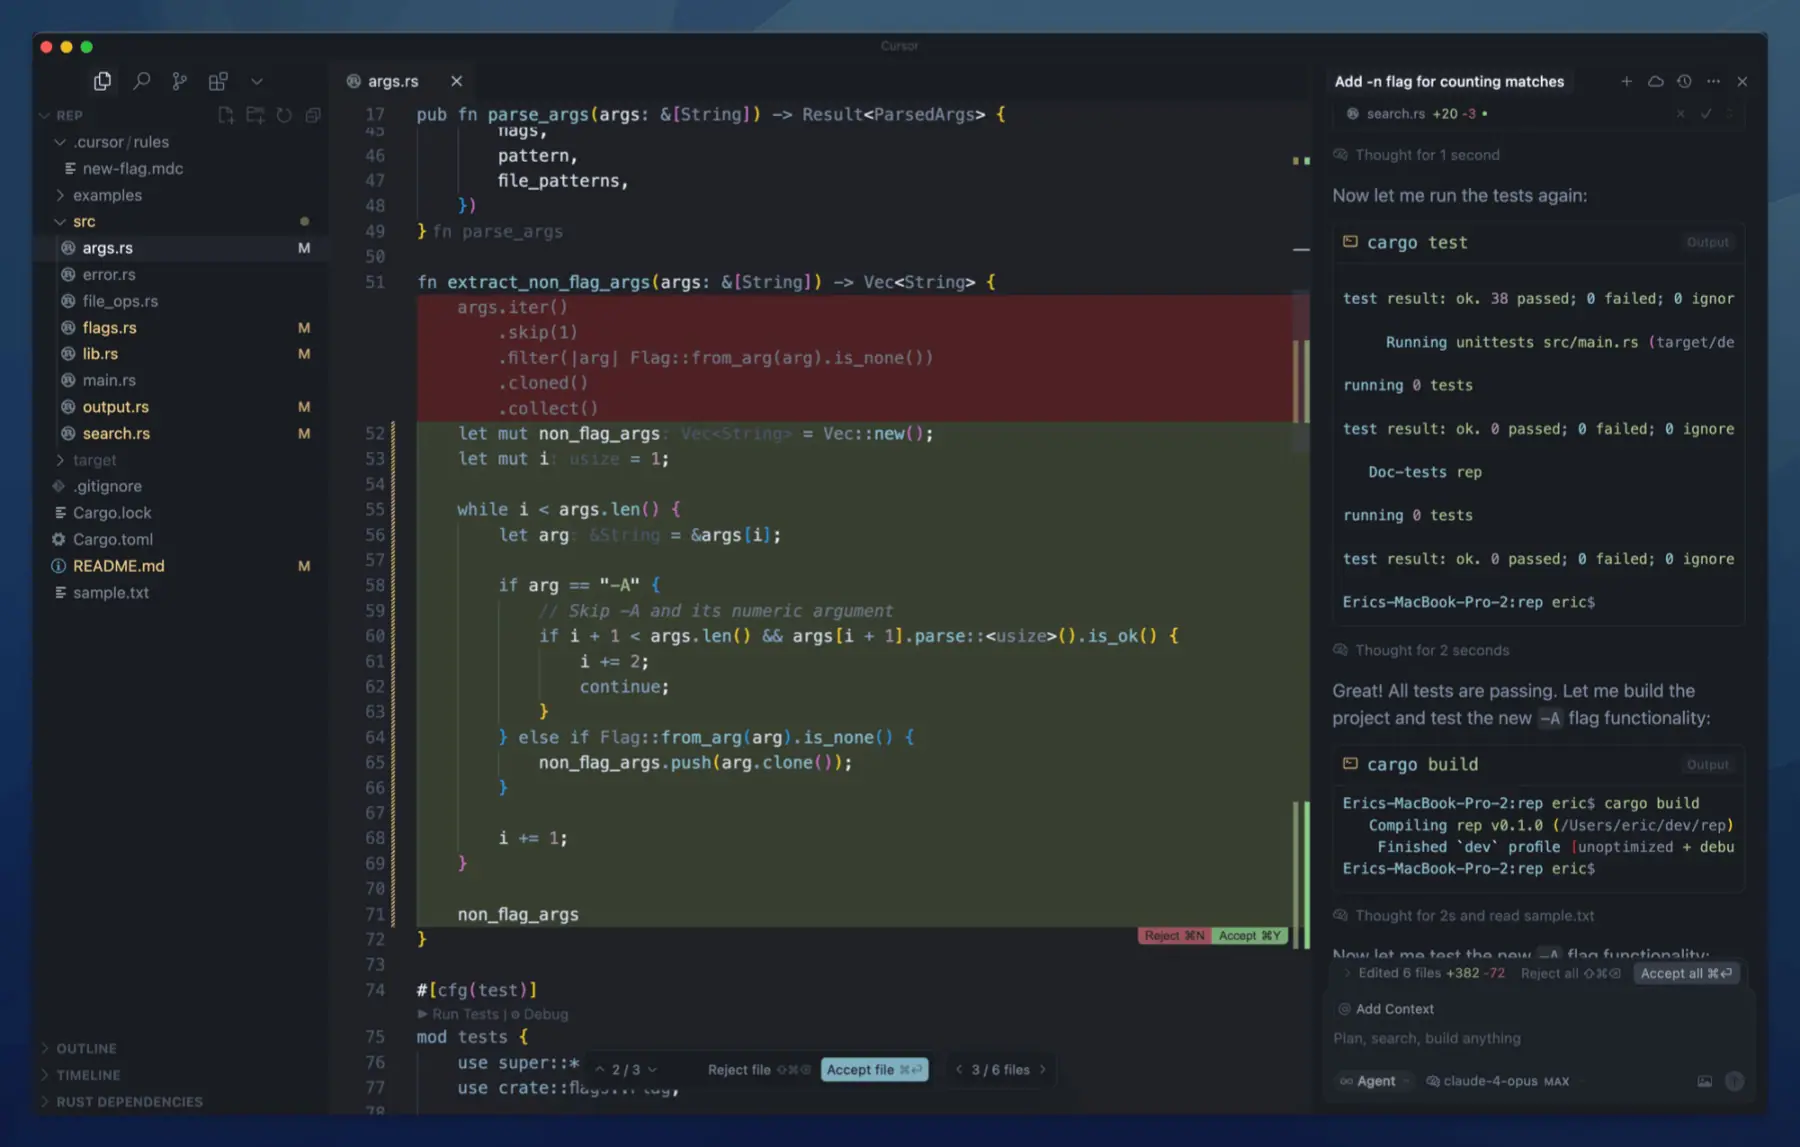This screenshot has width=1800, height=1147.
Task: Click Add Context button
Action: click(1386, 1009)
